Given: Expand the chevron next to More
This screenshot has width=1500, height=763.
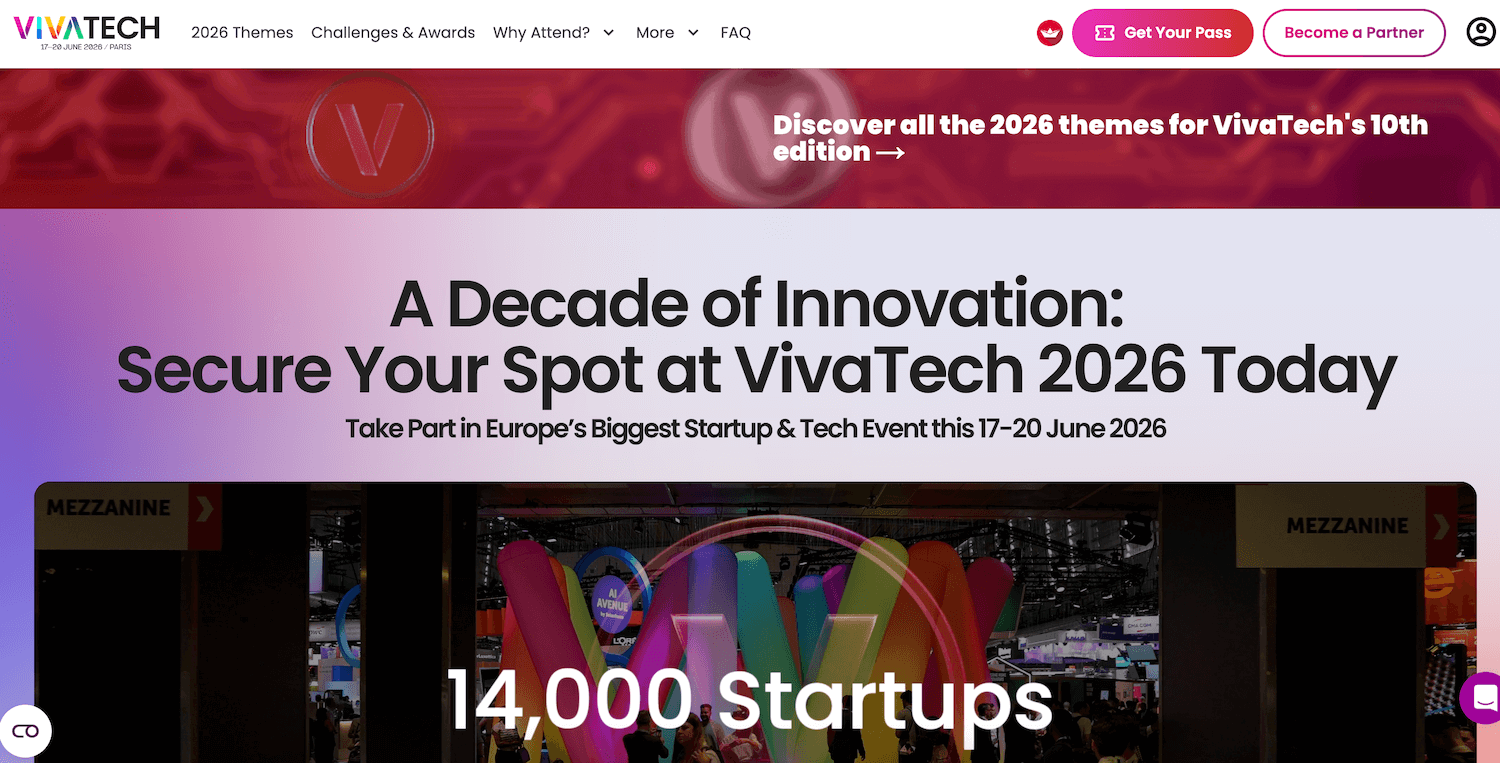Looking at the screenshot, I should pyautogui.click(x=694, y=33).
